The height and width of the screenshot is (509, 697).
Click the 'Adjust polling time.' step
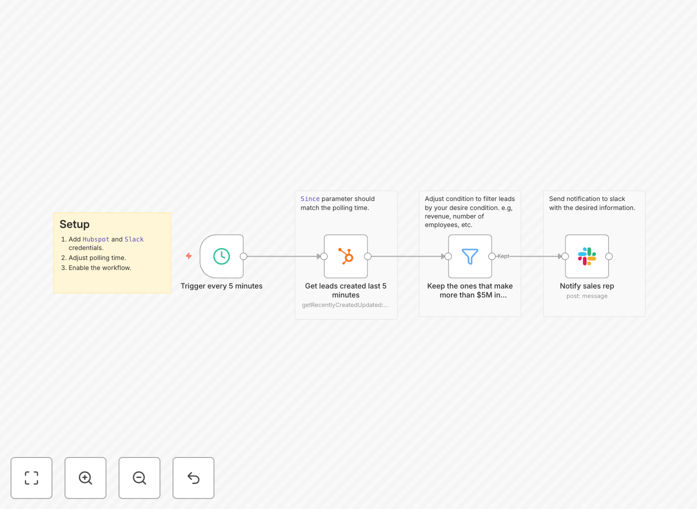(97, 258)
